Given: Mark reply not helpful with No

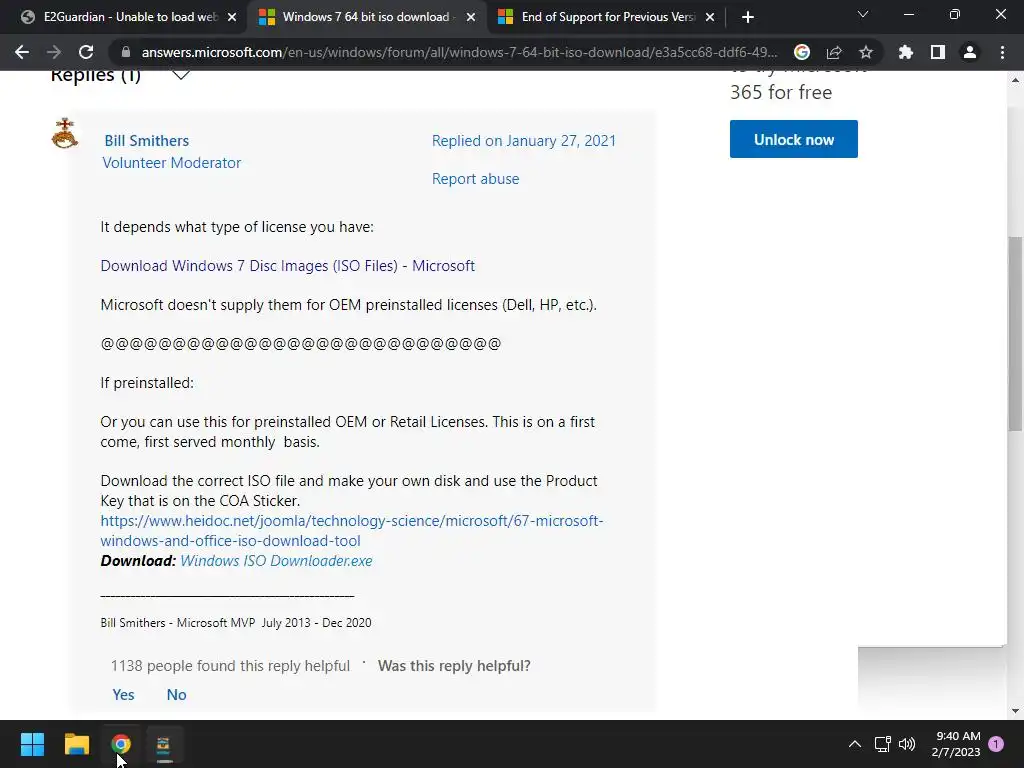Looking at the screenshot, I should (x=176, y=695).
